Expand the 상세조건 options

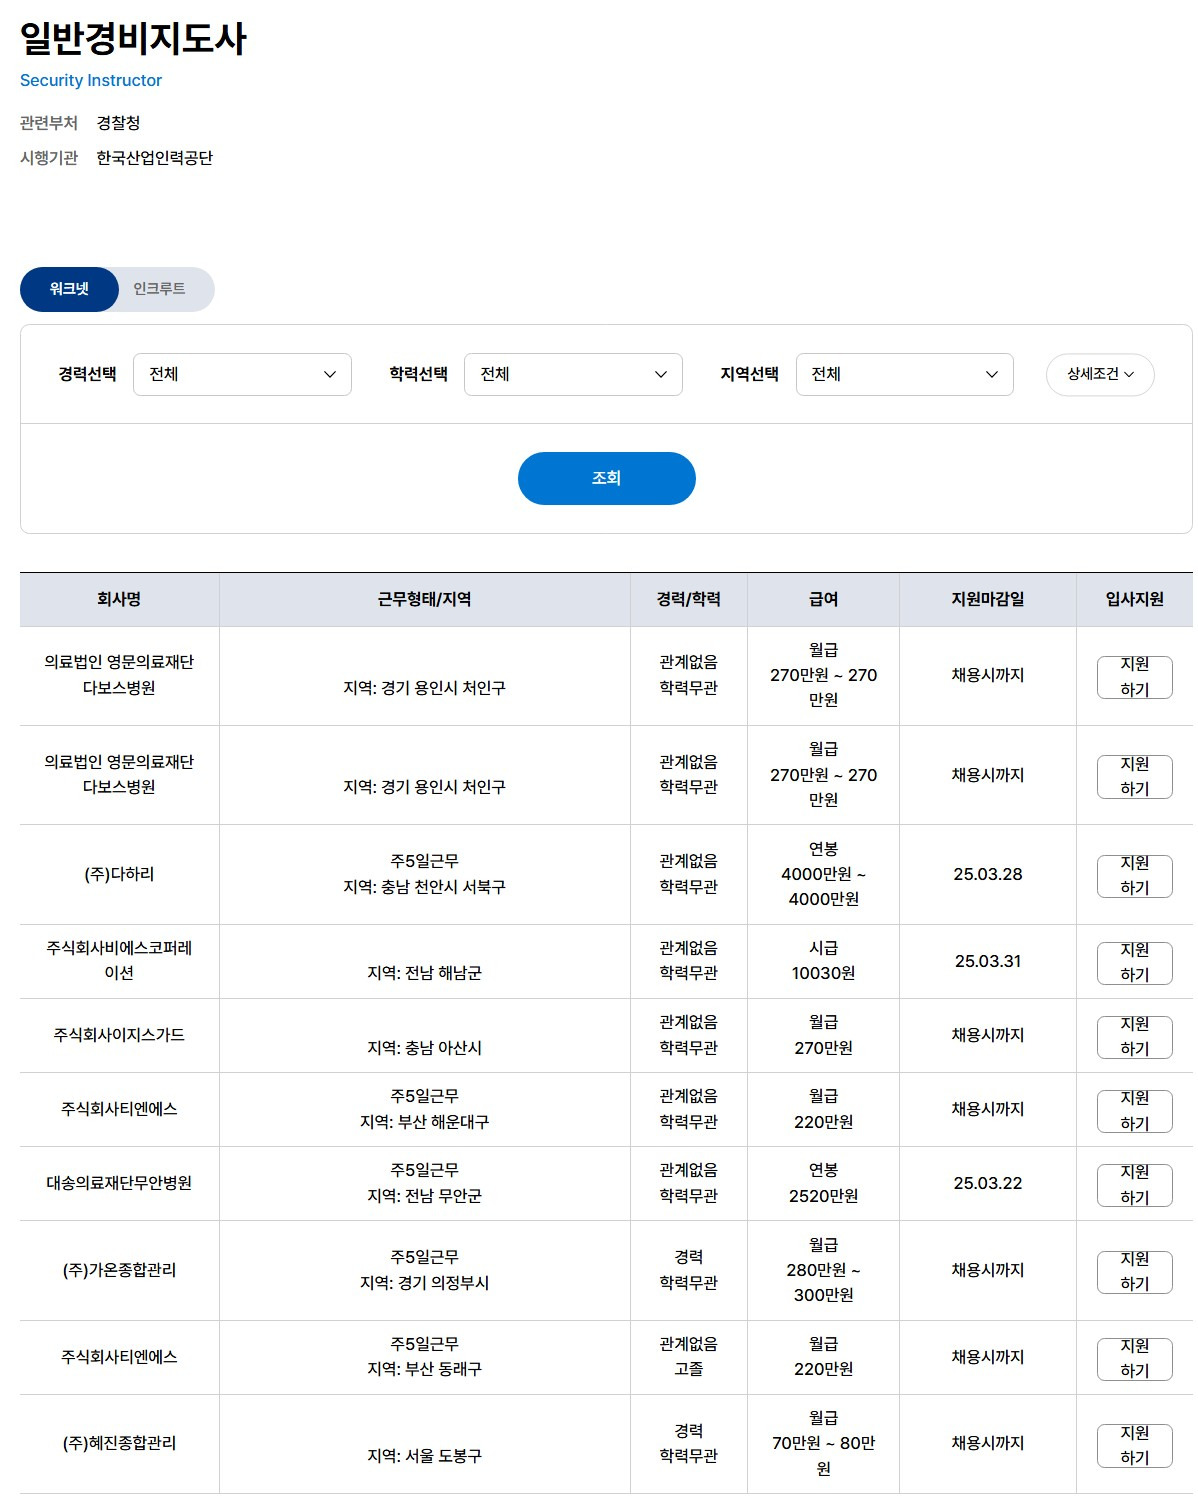[x=1100, y=374]
